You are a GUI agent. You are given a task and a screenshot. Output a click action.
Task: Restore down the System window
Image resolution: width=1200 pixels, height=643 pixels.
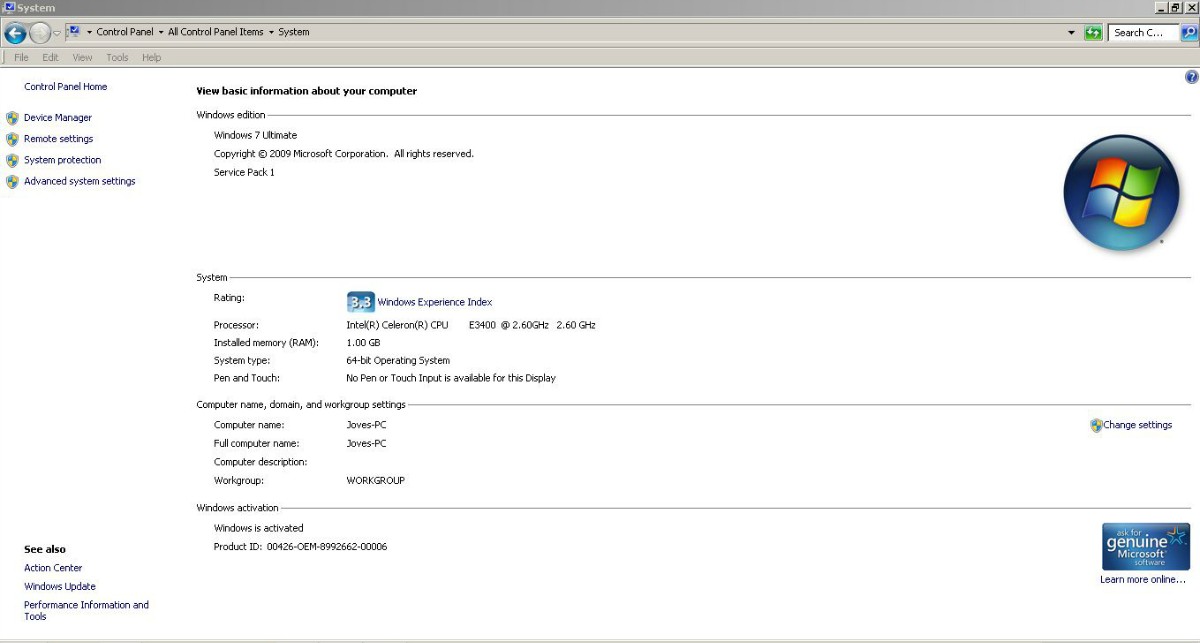(1176, 7)
